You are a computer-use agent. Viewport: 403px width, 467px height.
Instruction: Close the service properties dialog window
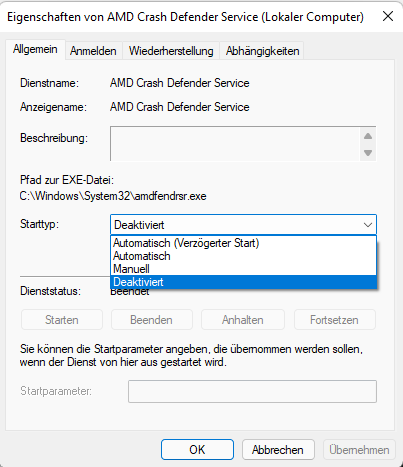click(x=388, y=16)
